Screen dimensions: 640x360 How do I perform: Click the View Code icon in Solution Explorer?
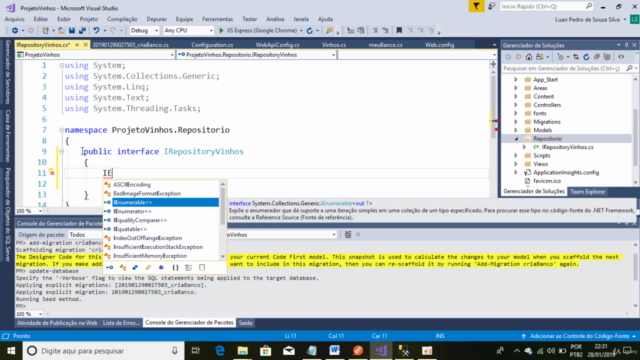coord(621,57)
